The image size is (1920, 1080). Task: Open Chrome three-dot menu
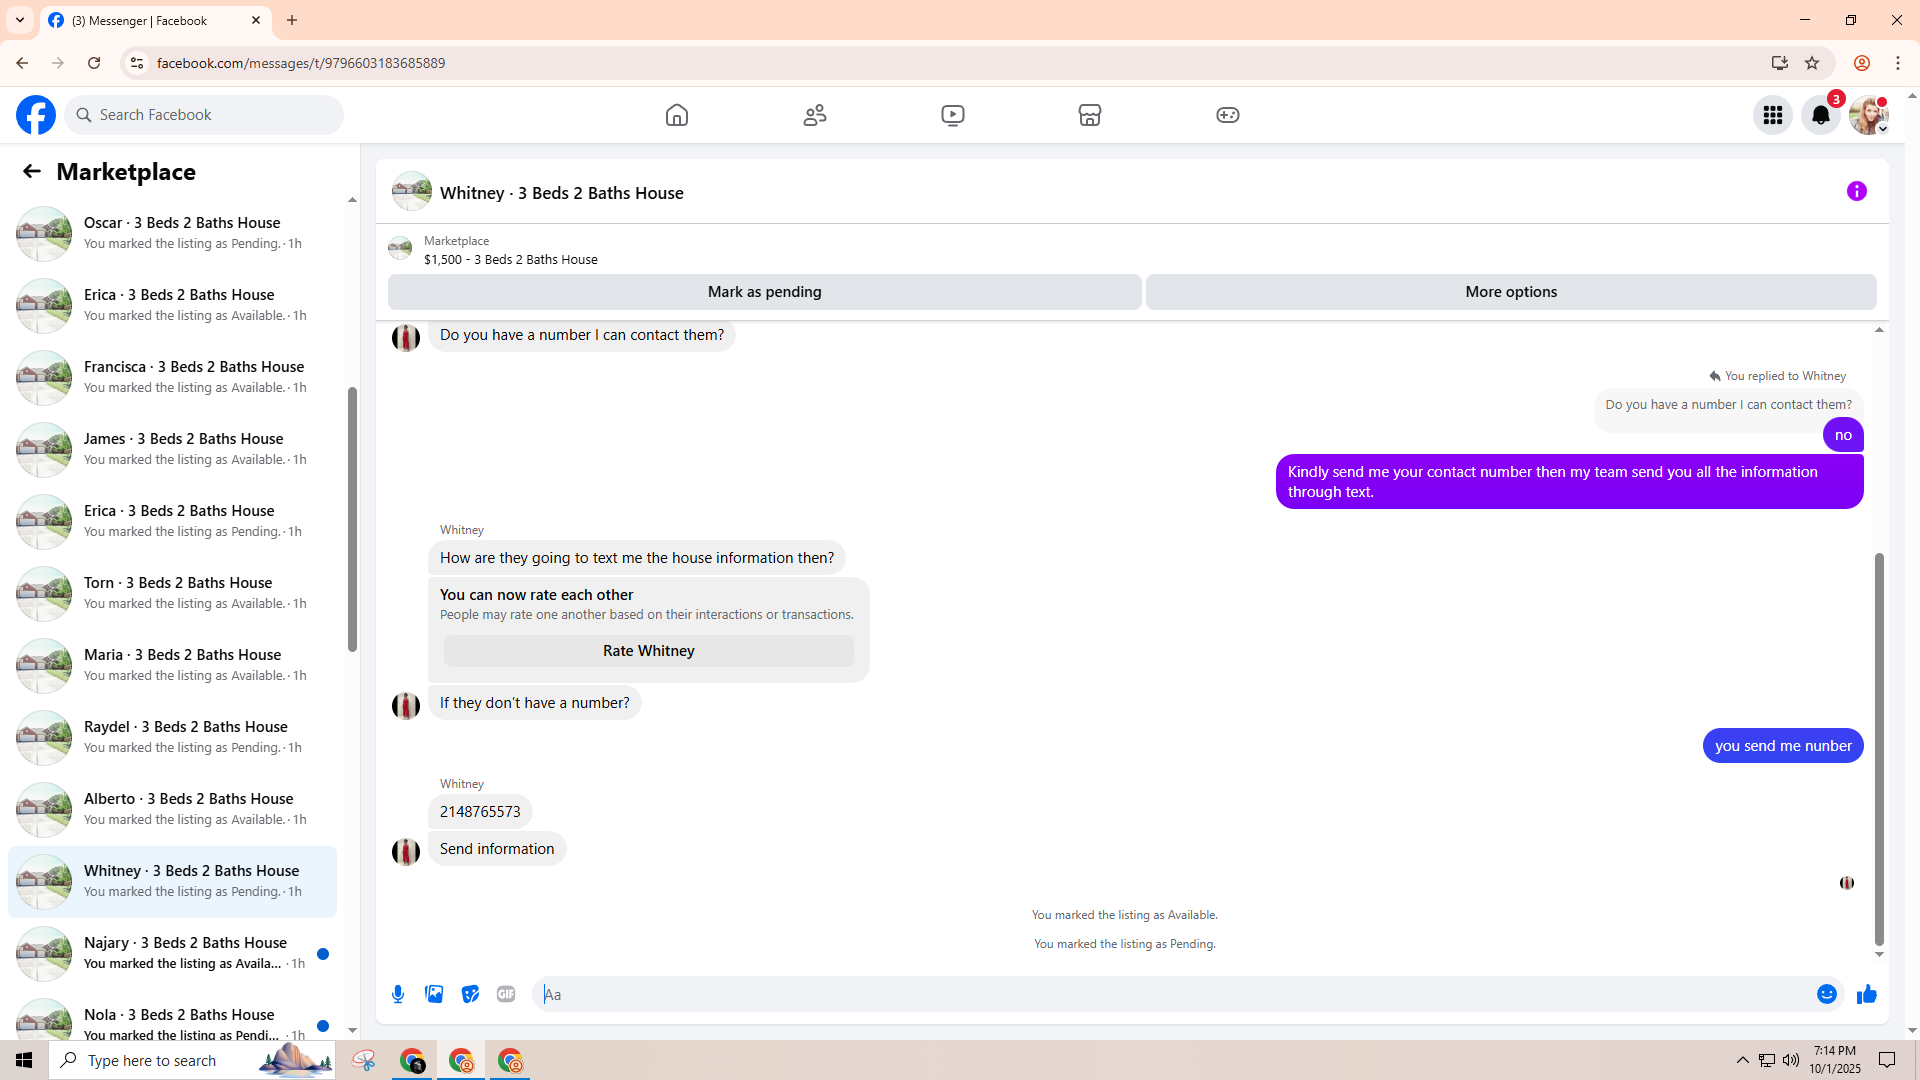(x=1898, y=63)
